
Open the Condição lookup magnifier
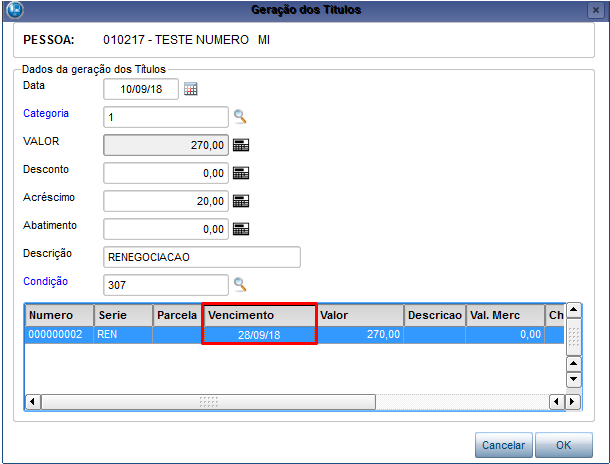240,285
